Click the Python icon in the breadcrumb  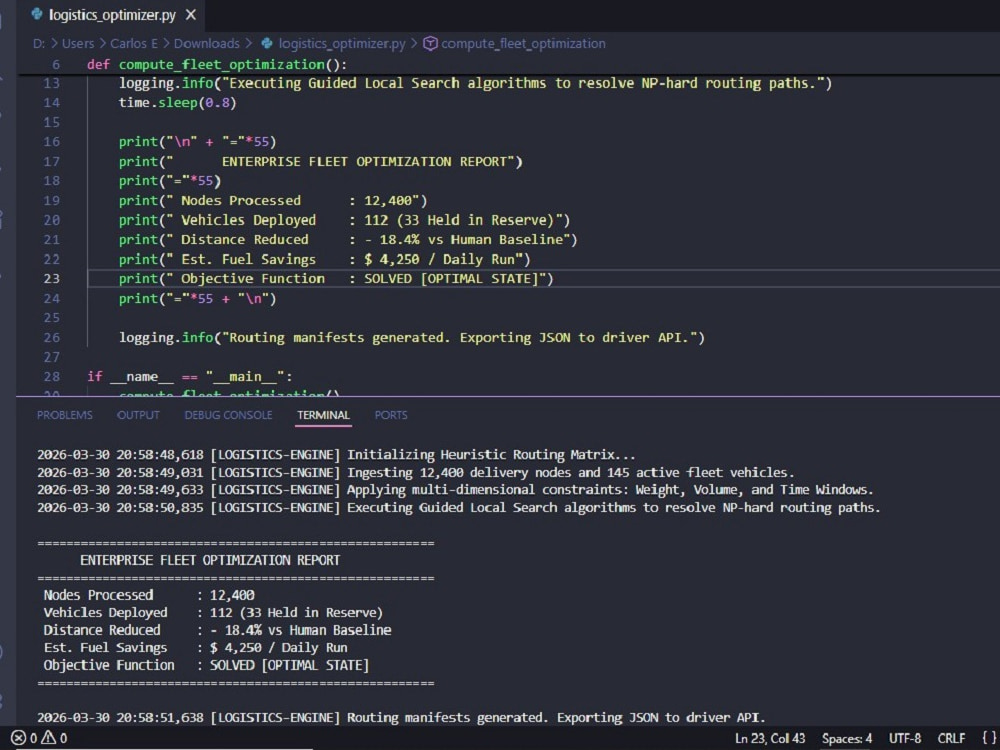tap(267, 43)
